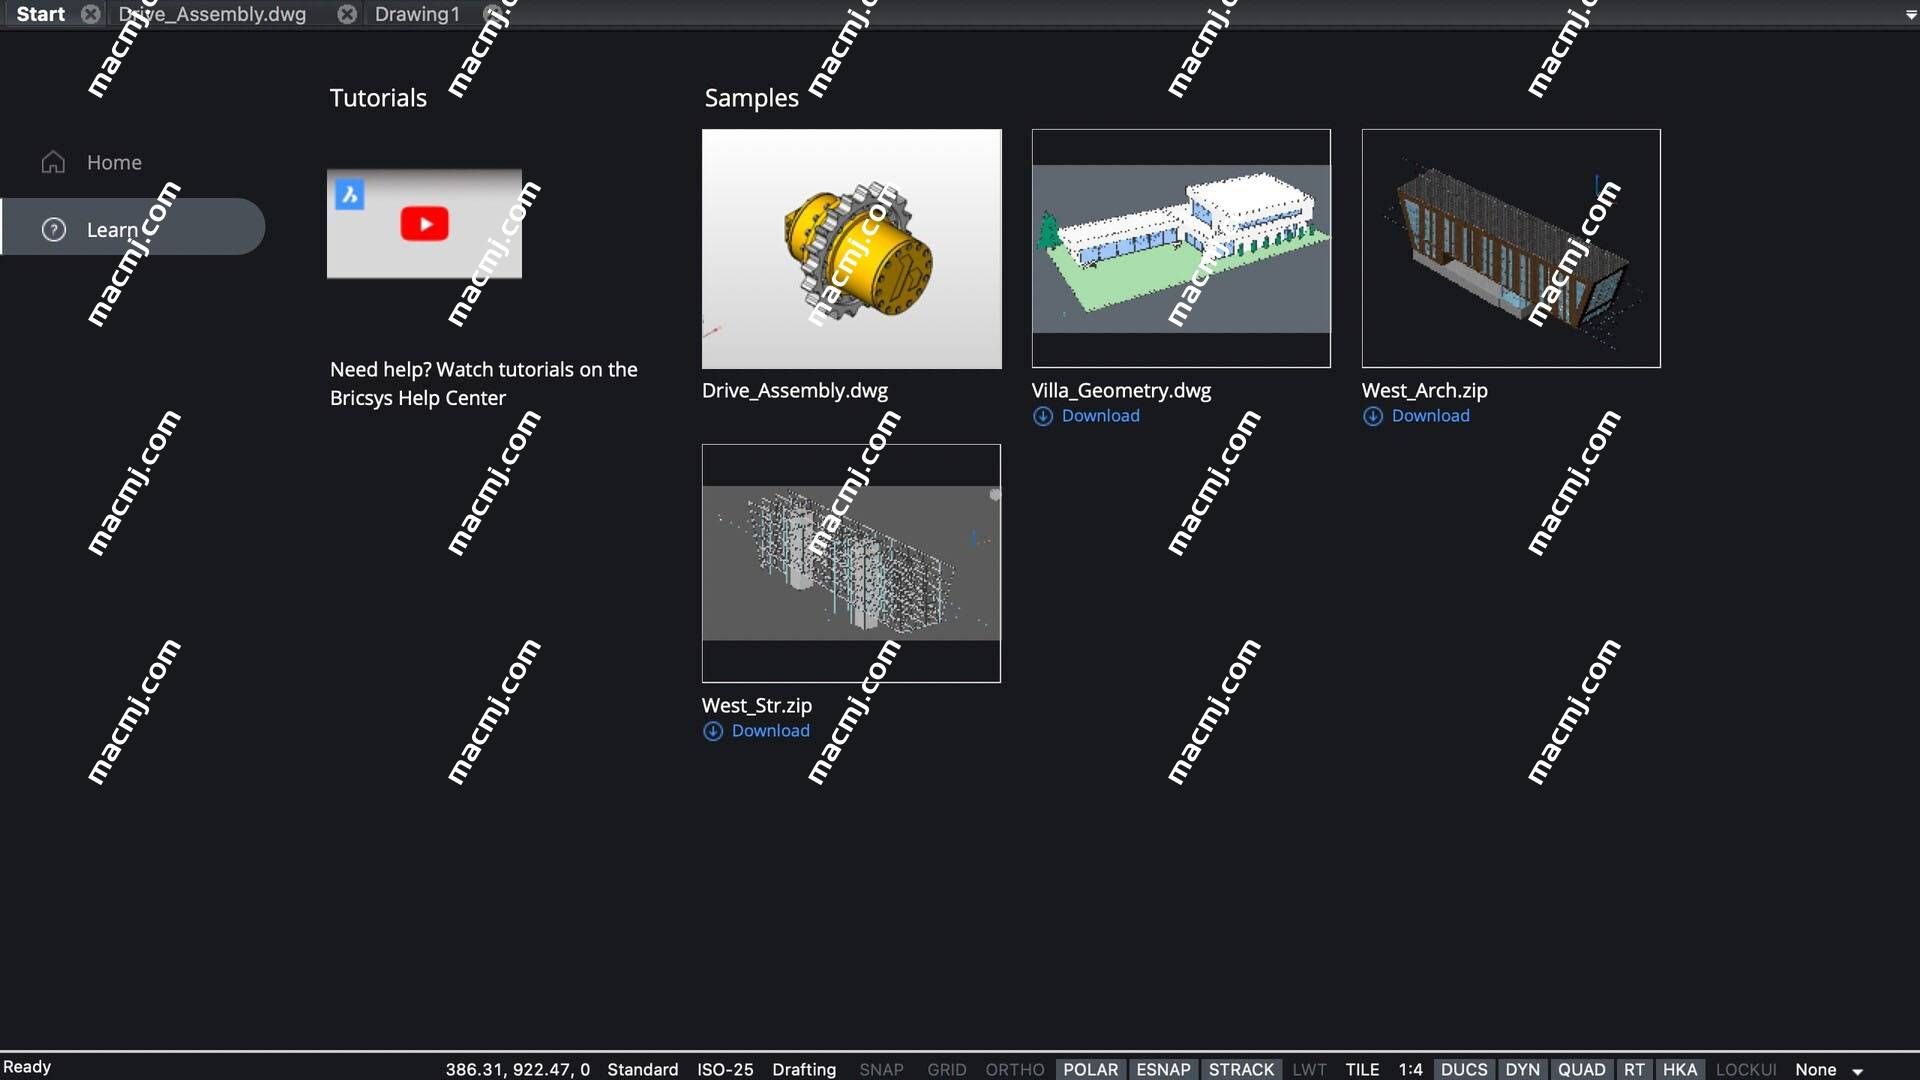Click download arrow icon under West_Str.zip
Screen dimensions: 1920x1080
[713, 731]
